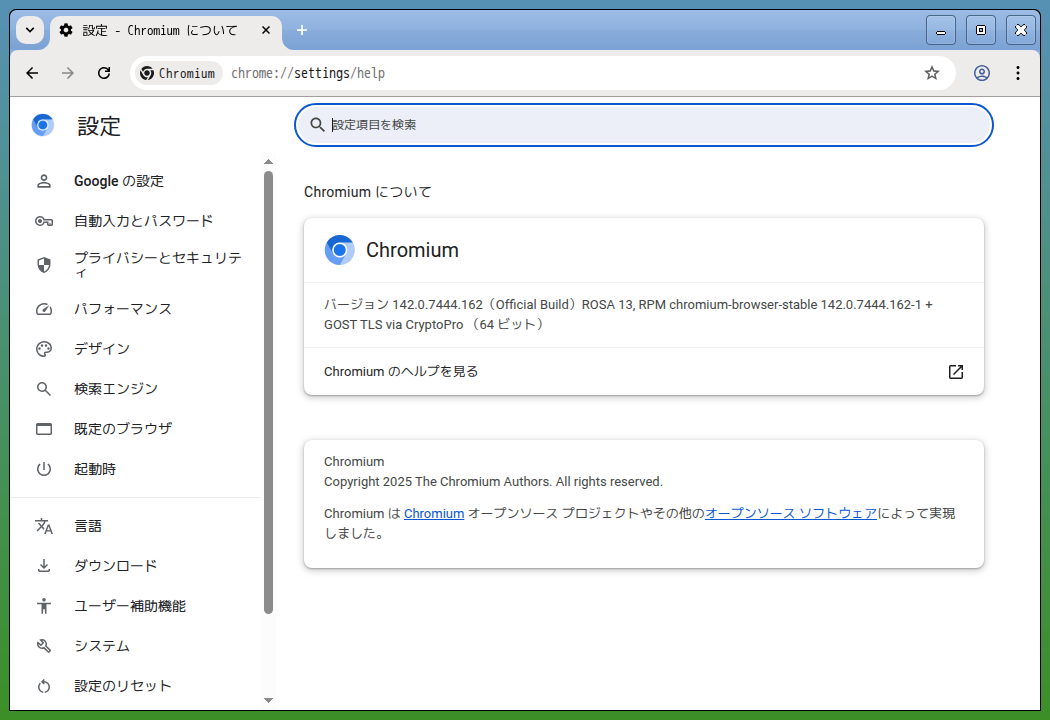Click the person icon for Google の設定
Image resolution: width=1050 pixels, height=720 pixels.
coord(44,182)
